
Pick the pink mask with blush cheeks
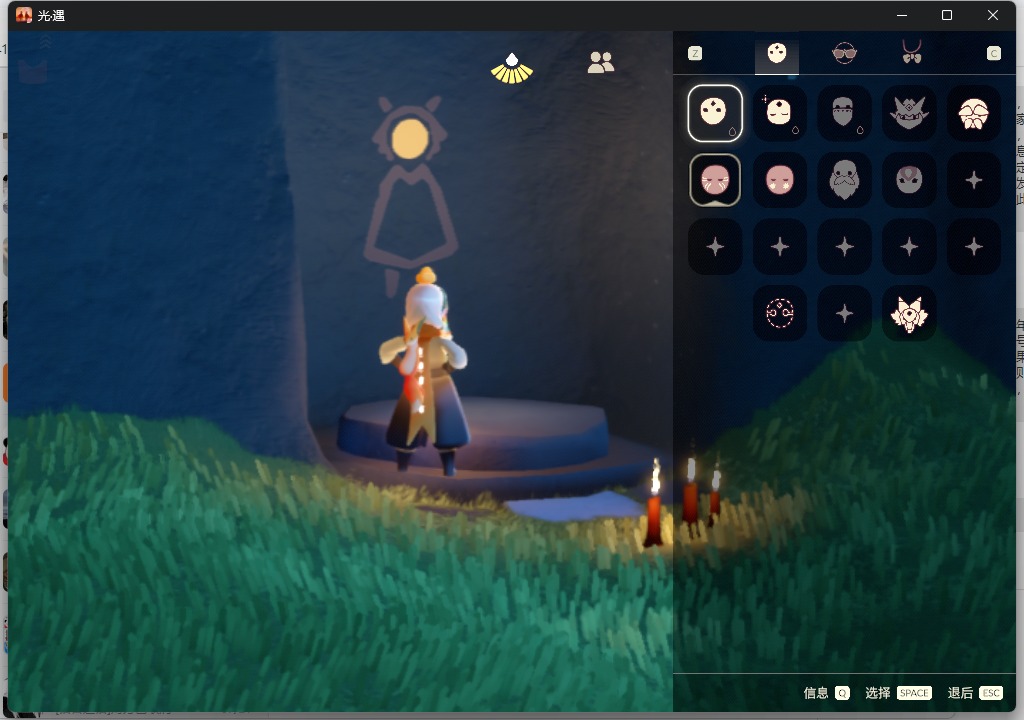coord(779,180)
